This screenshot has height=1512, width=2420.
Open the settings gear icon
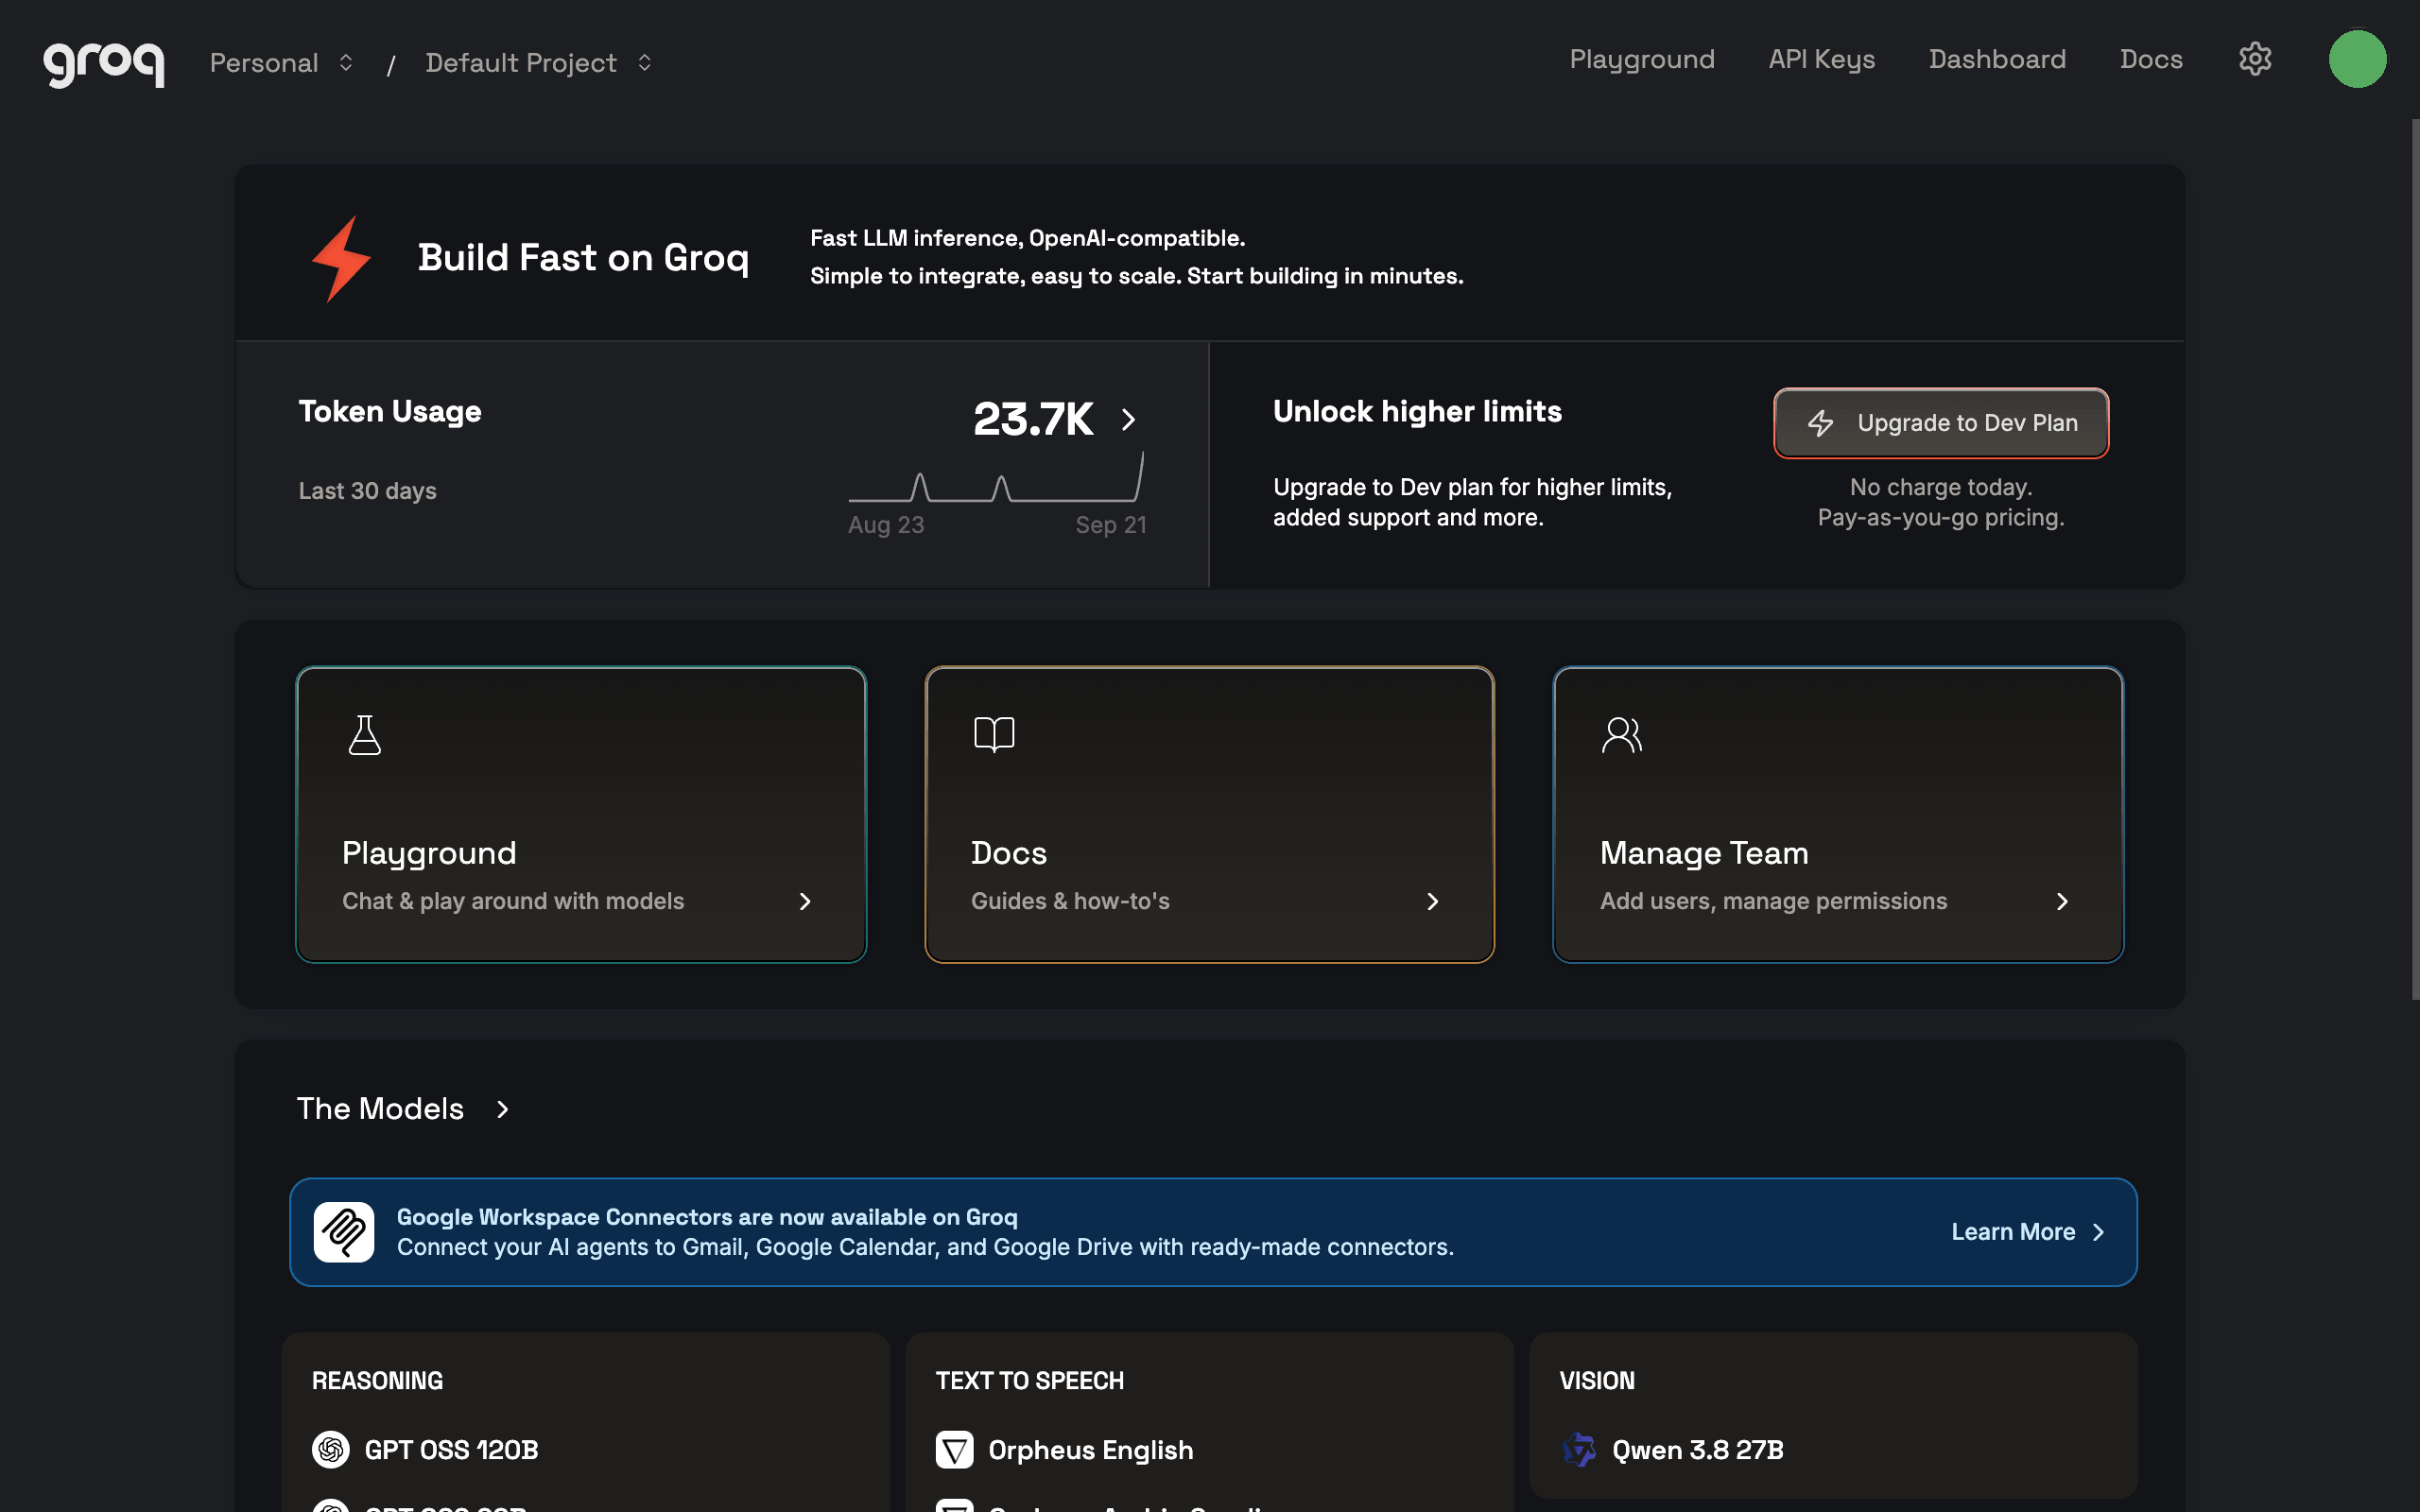pyautogui.click(x=2254, y=59)
